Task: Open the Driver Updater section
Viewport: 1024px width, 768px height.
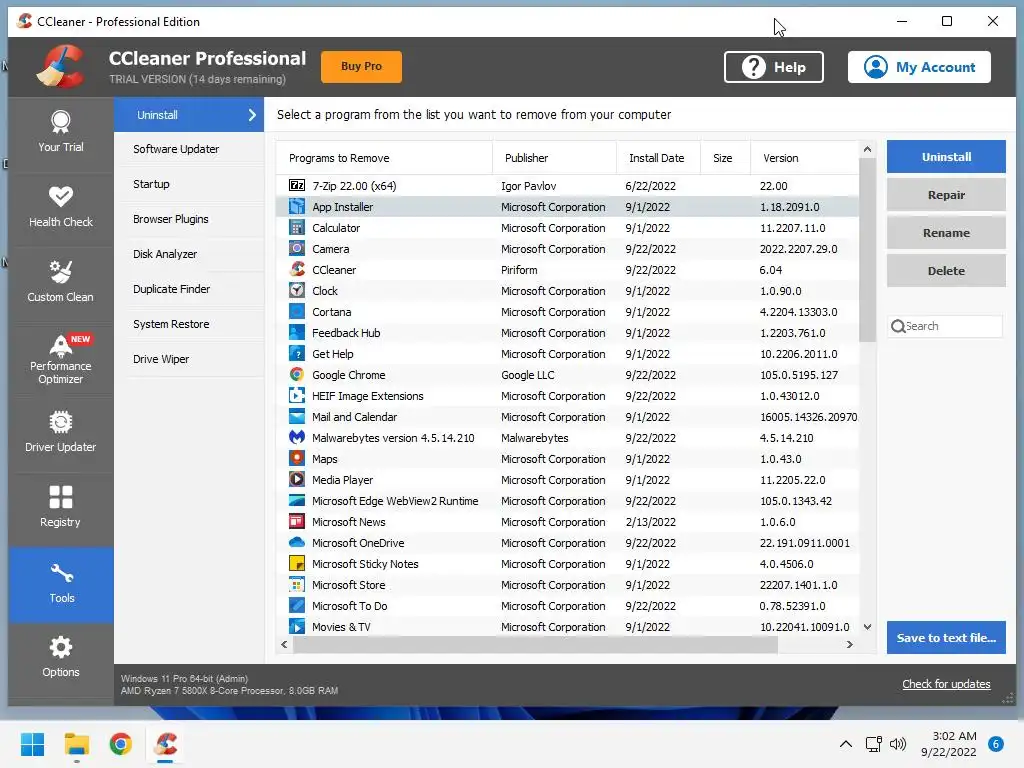Action: tap(61, 434)
